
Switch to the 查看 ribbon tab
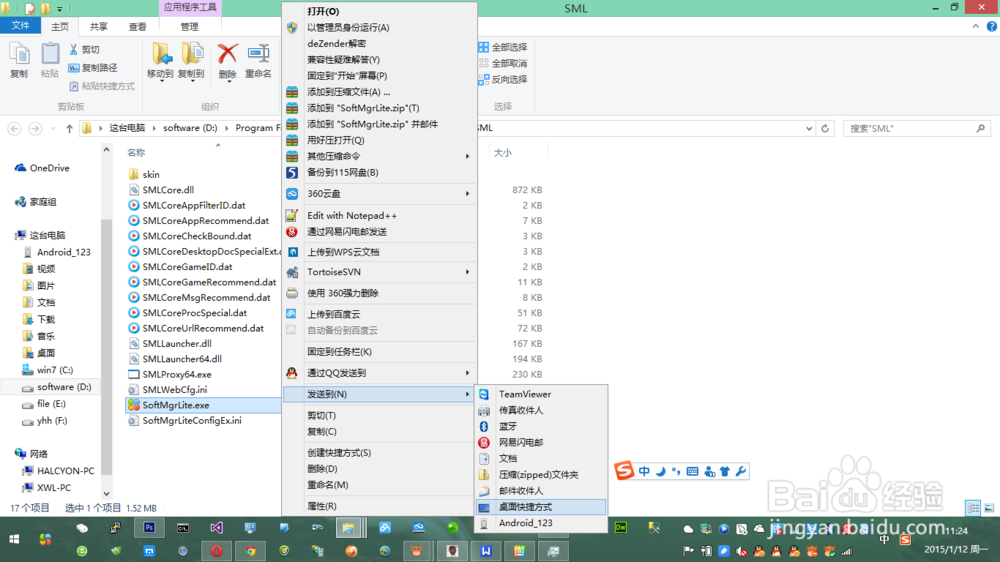(137, 26)
